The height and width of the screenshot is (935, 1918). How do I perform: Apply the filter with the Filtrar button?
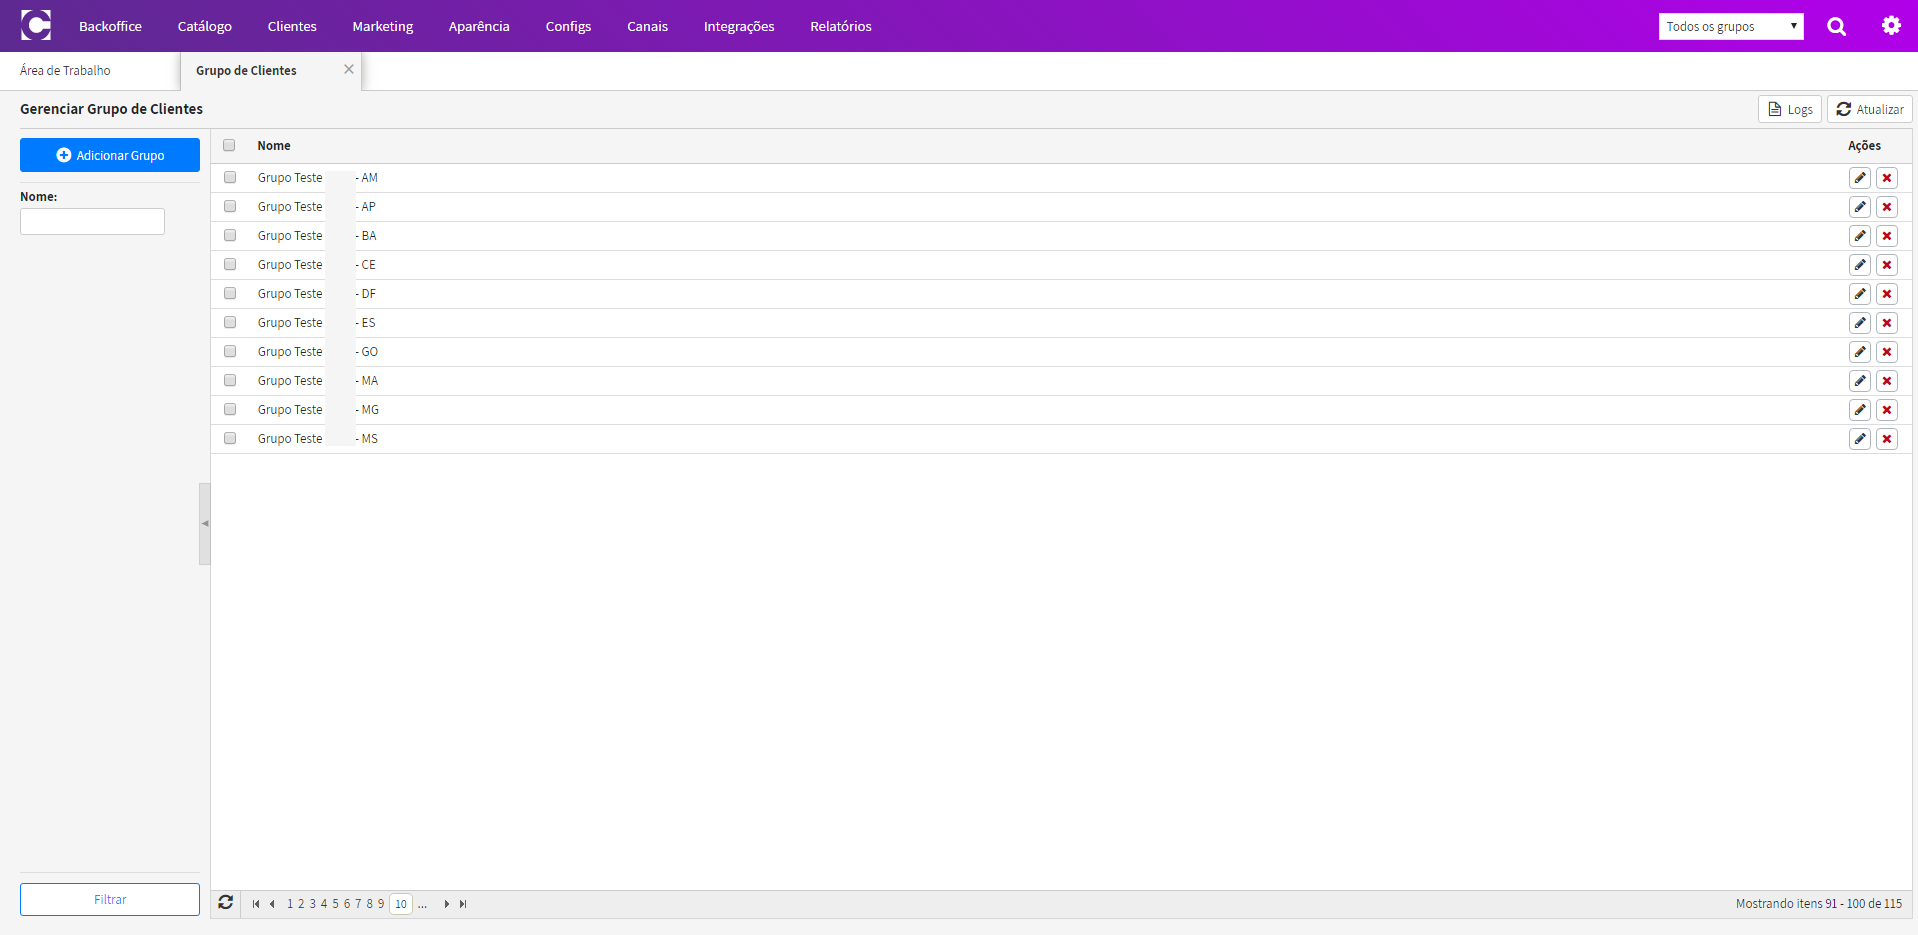click(110, 899)
